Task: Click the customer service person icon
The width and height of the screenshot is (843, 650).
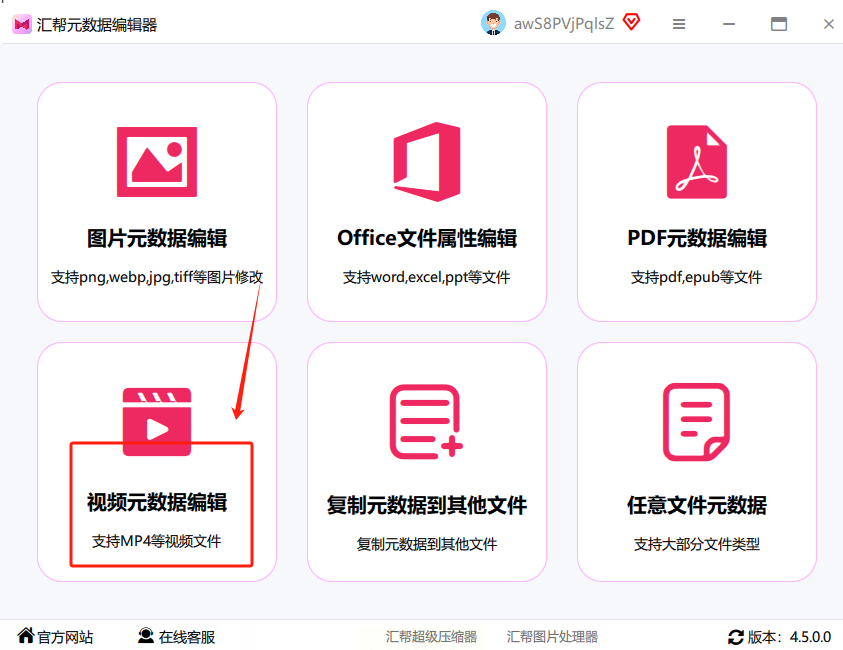Action: pyautogui.click(x=146, y=635)
